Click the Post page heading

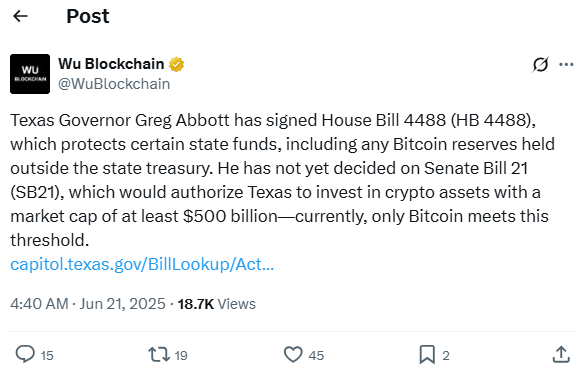pyautogui.click(x=88, y=16)
